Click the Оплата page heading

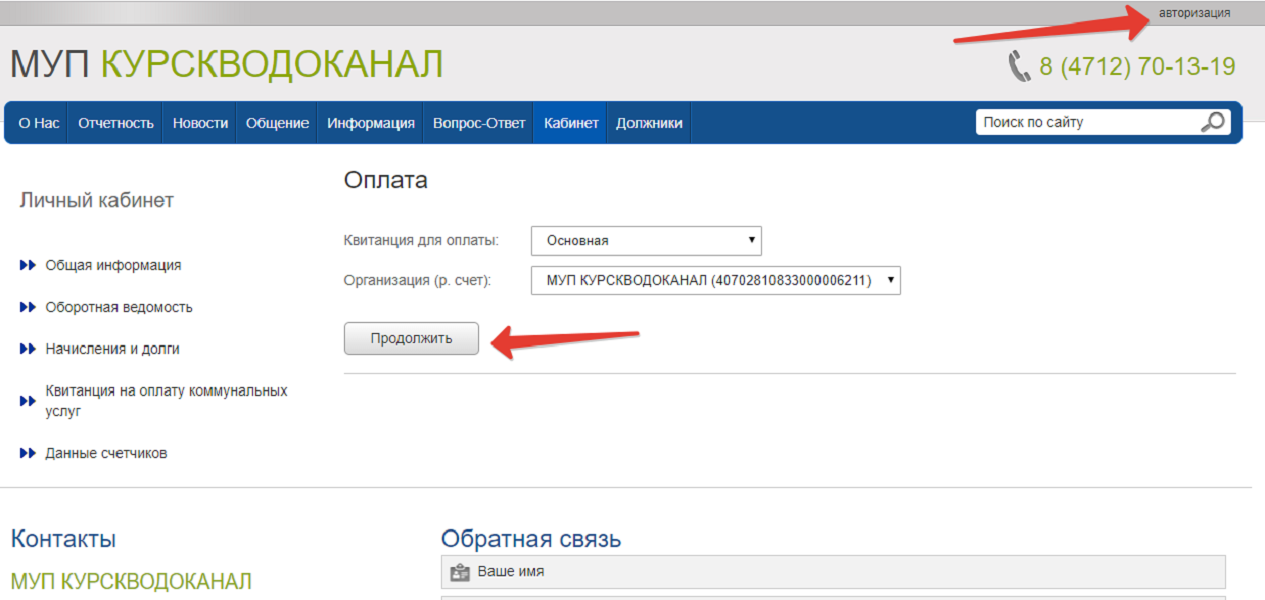385,180
